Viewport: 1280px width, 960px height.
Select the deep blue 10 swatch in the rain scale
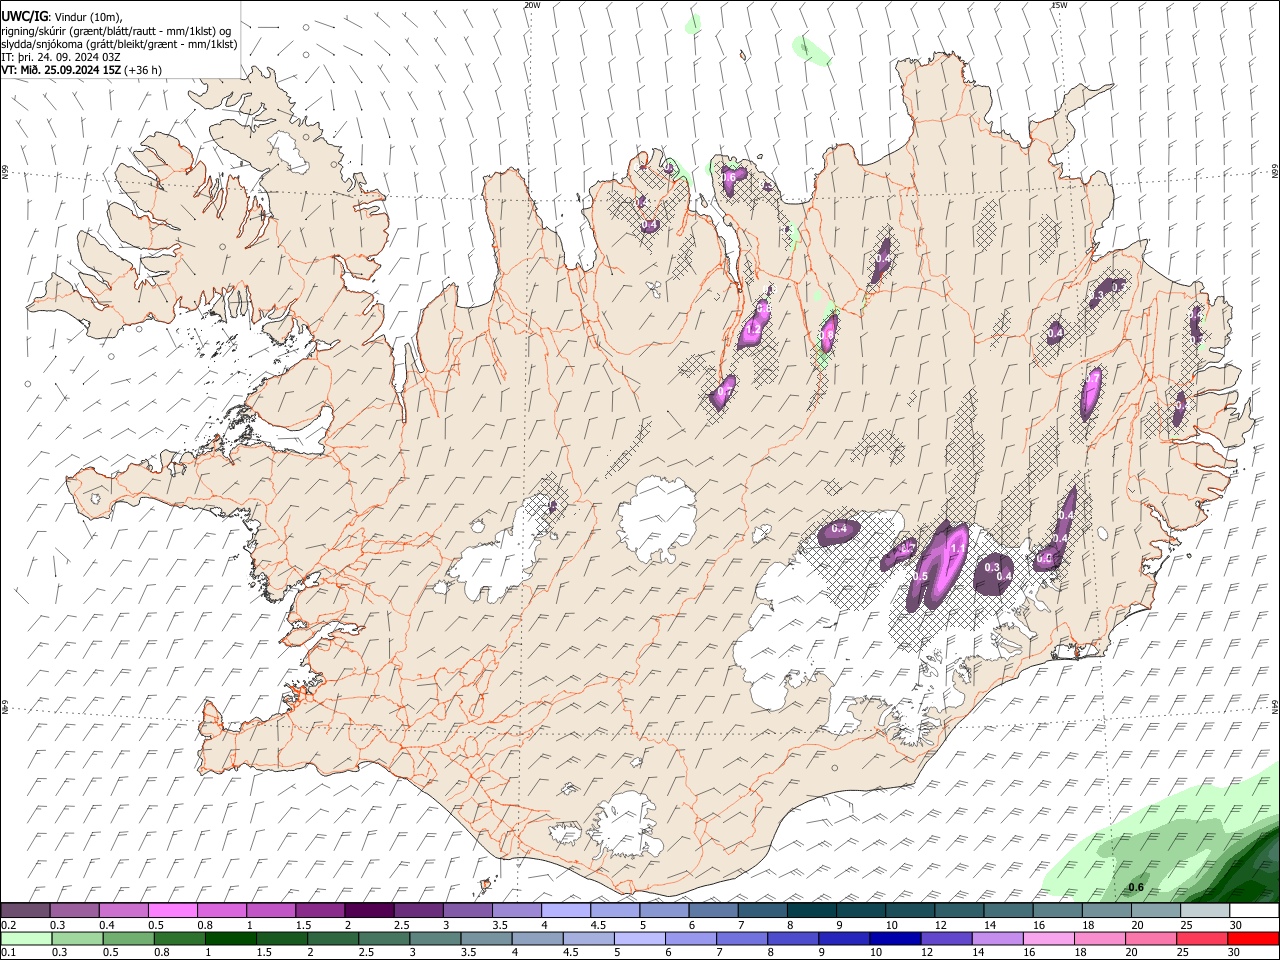[894, 939]
